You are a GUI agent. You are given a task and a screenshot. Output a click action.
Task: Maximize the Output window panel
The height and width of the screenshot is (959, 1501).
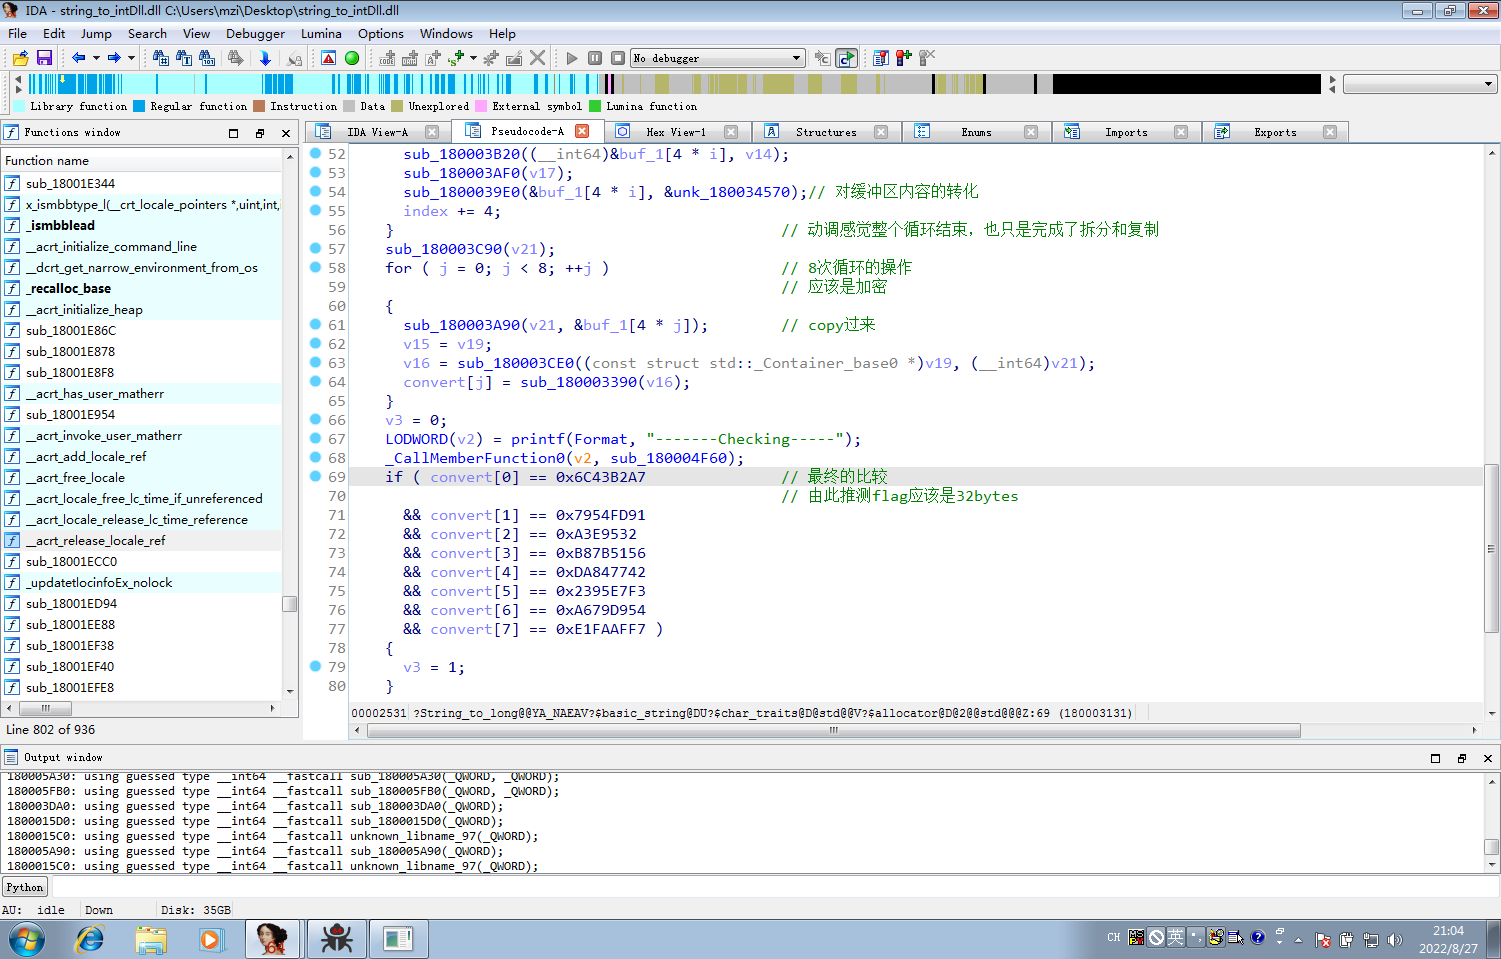[1435, 758]
